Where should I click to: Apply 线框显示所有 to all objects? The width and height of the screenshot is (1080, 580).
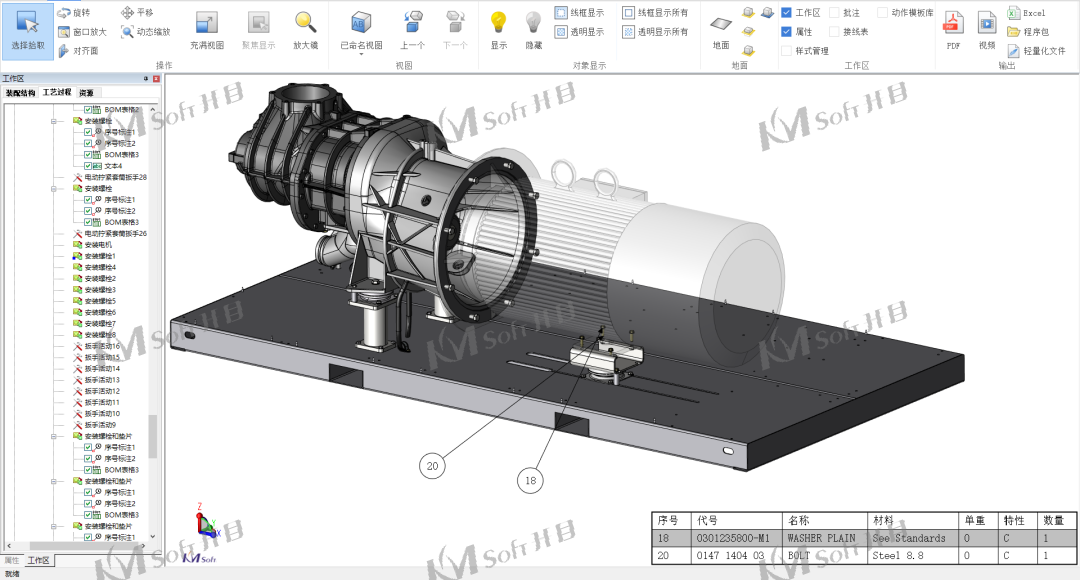pyautogui.click(x=655, y=12)
